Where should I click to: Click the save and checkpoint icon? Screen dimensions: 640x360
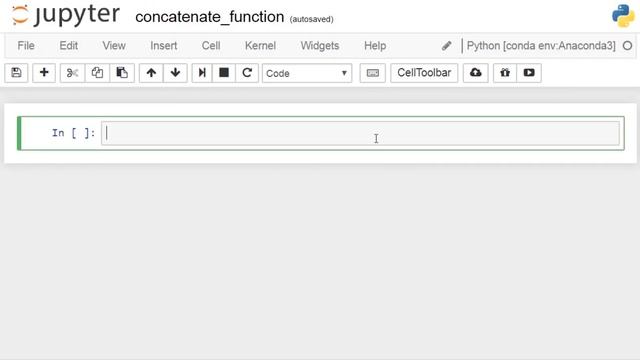[x=16, y=73]
